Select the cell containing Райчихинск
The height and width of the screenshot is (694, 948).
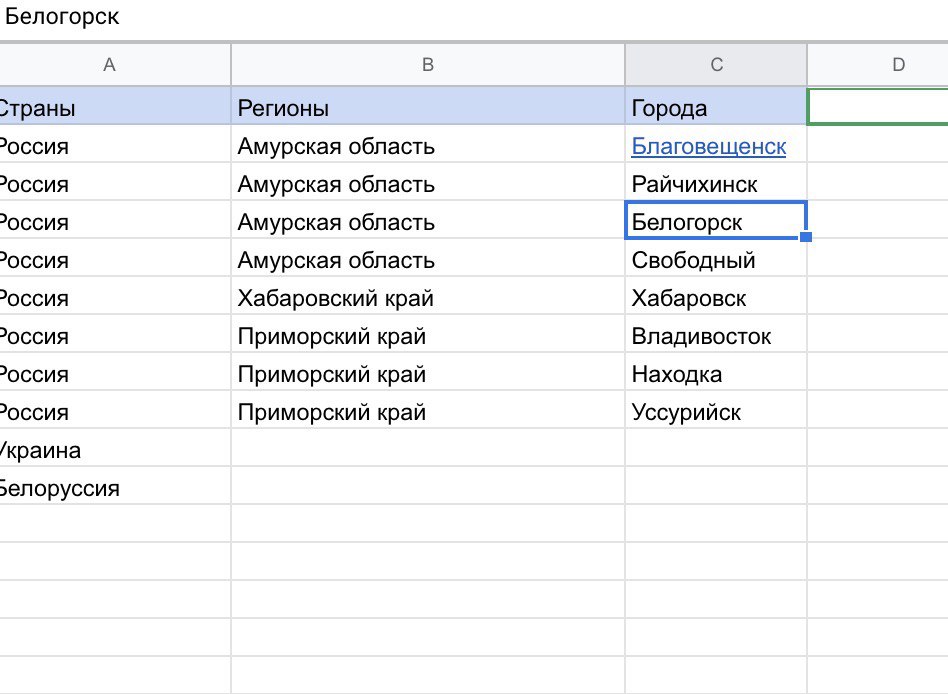pos(716,184)
